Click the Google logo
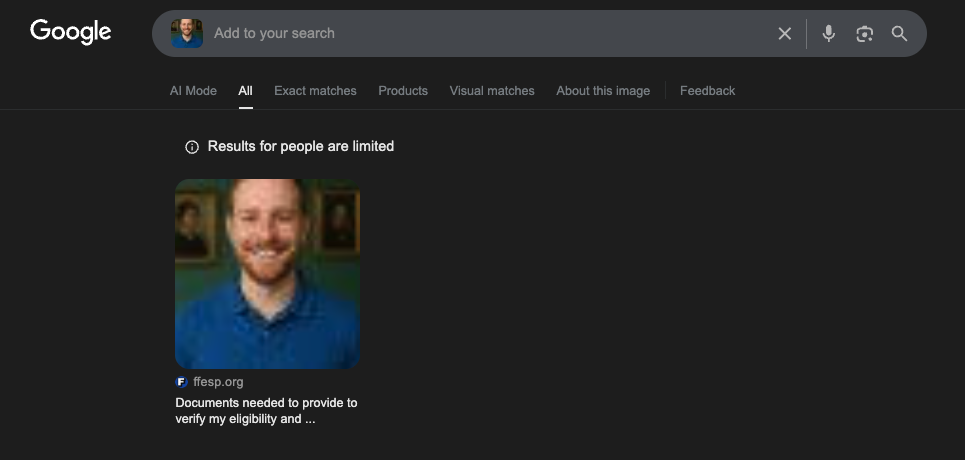965x460 pixels. coord(70,32)
